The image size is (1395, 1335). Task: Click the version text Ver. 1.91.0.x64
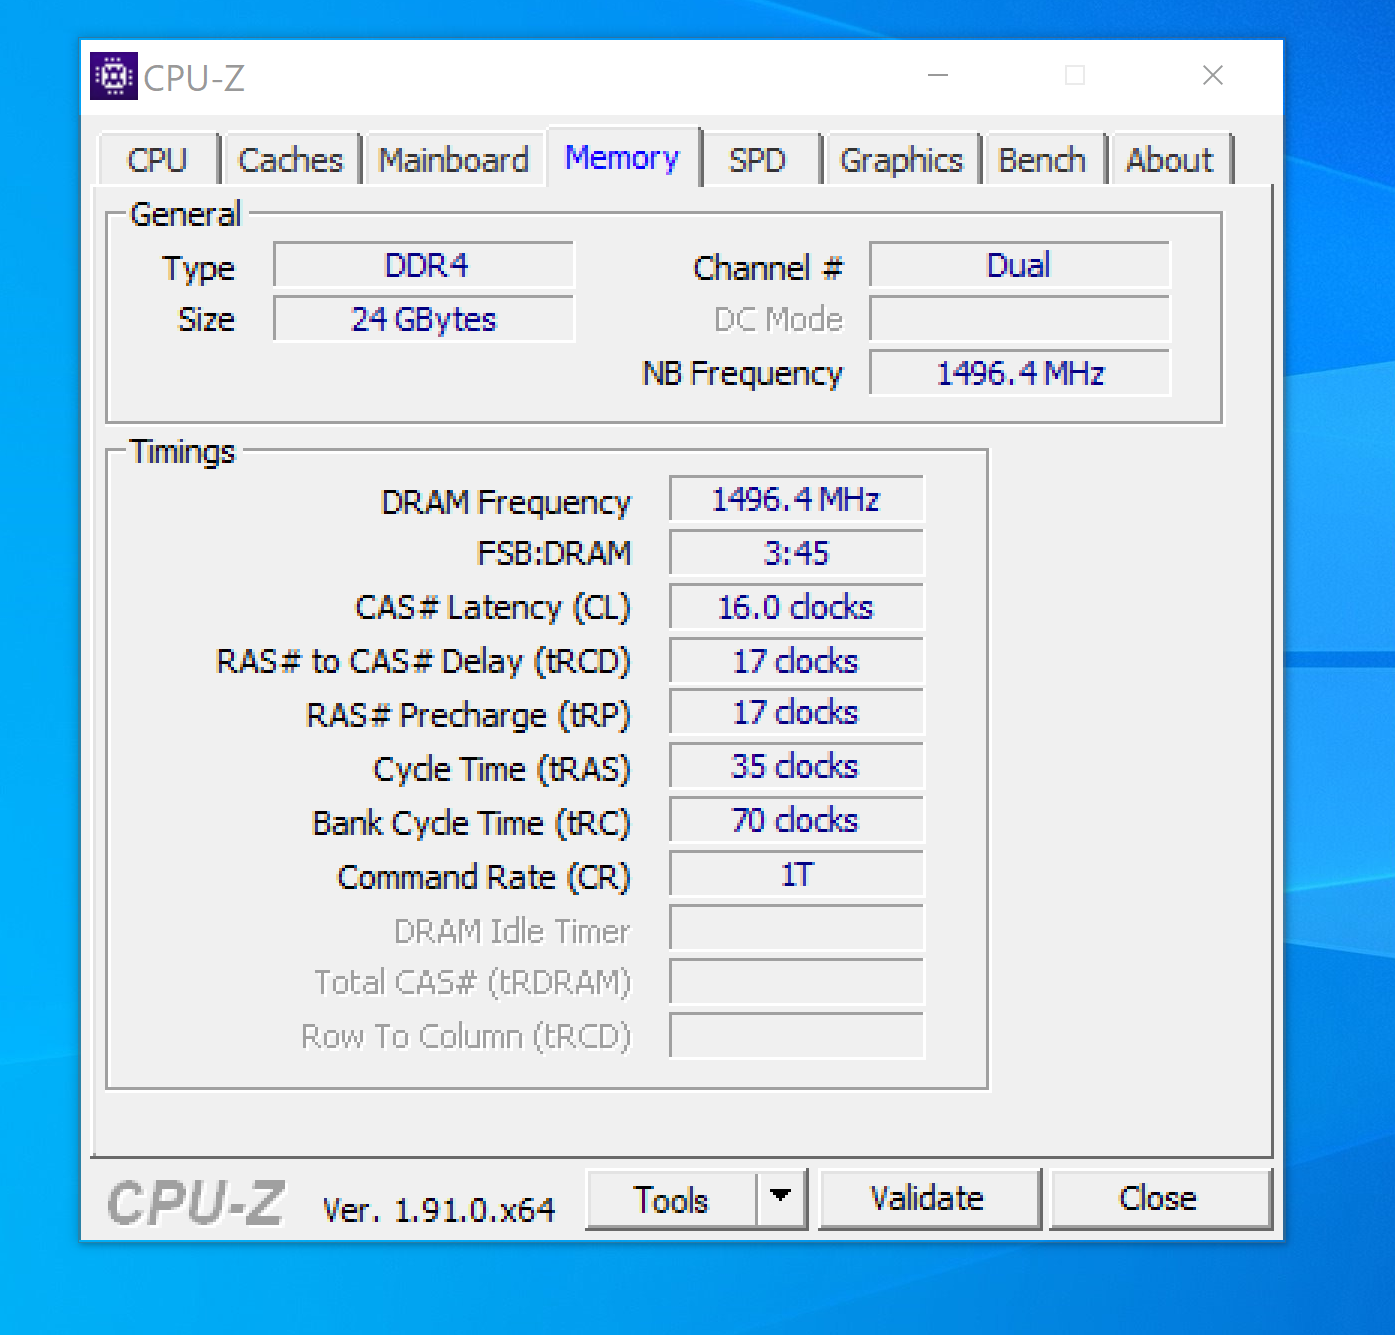point(438,1210)
